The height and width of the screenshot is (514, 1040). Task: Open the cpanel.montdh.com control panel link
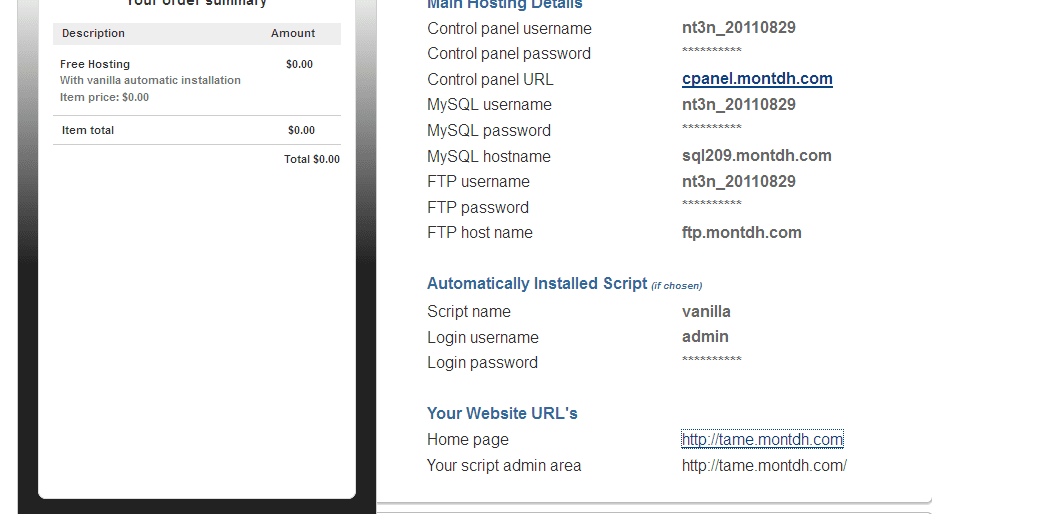click(x=757, y=79)
